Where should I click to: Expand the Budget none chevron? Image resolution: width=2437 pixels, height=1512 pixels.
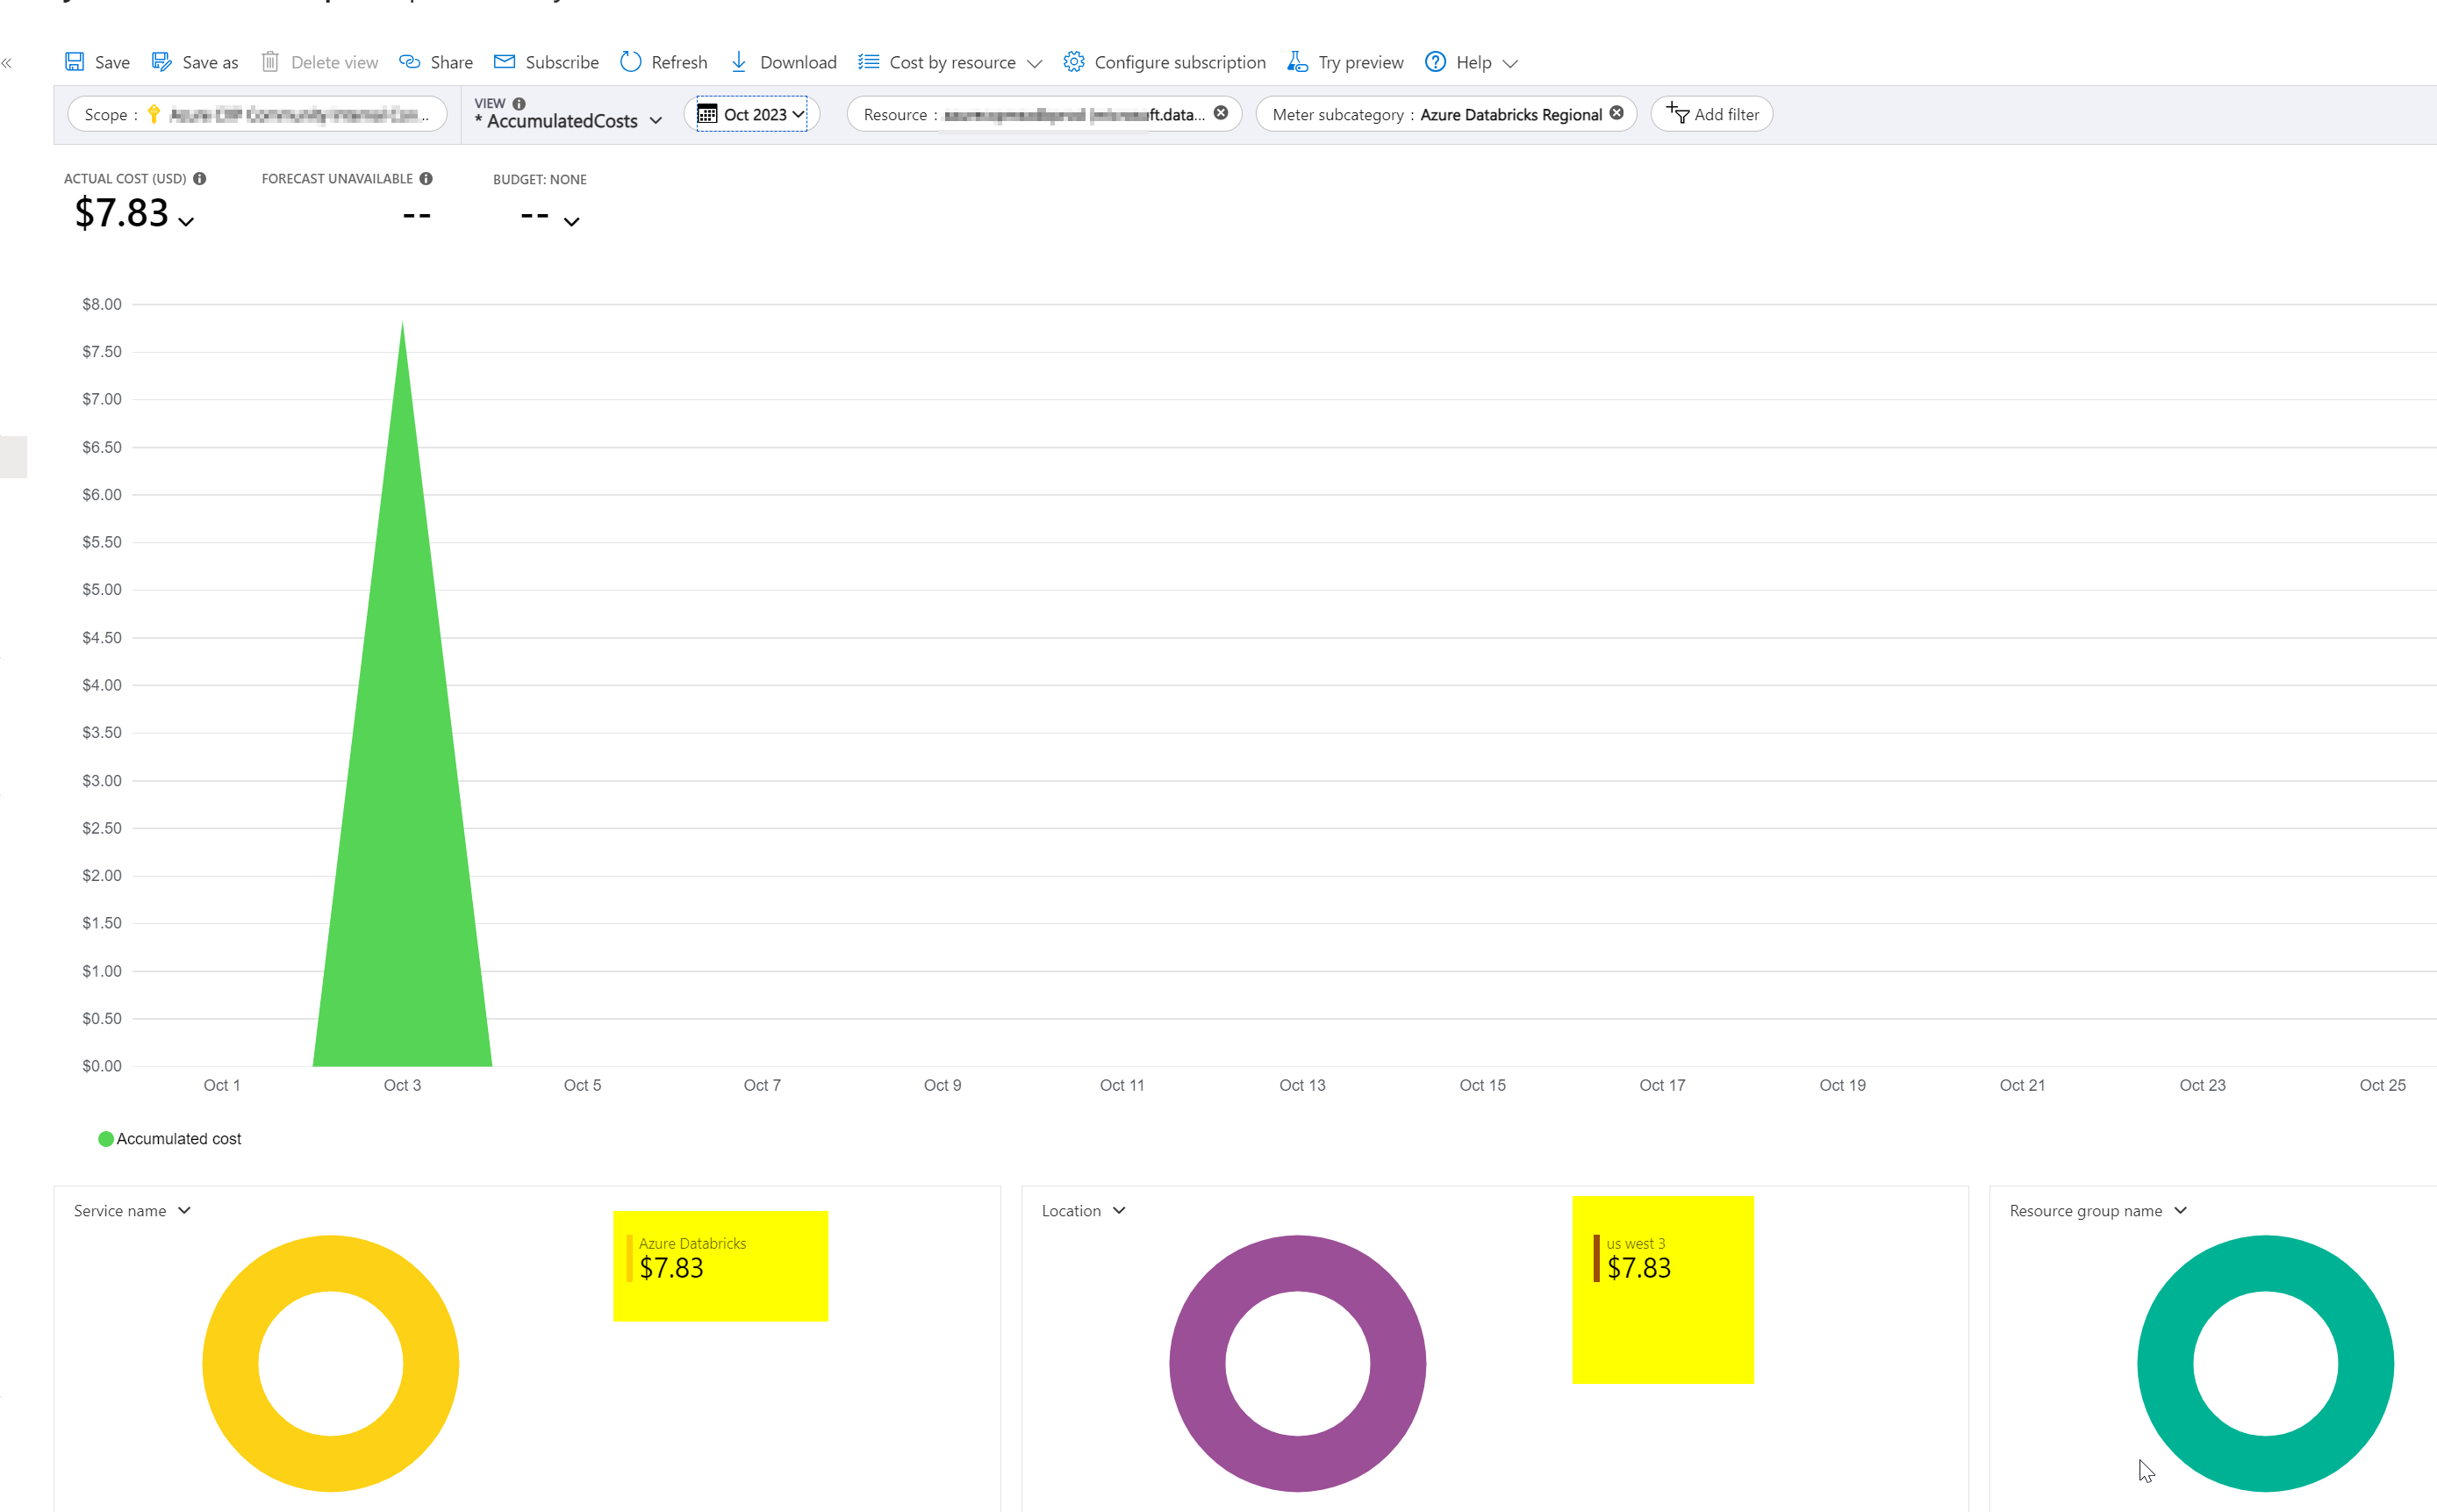point(572,222)
